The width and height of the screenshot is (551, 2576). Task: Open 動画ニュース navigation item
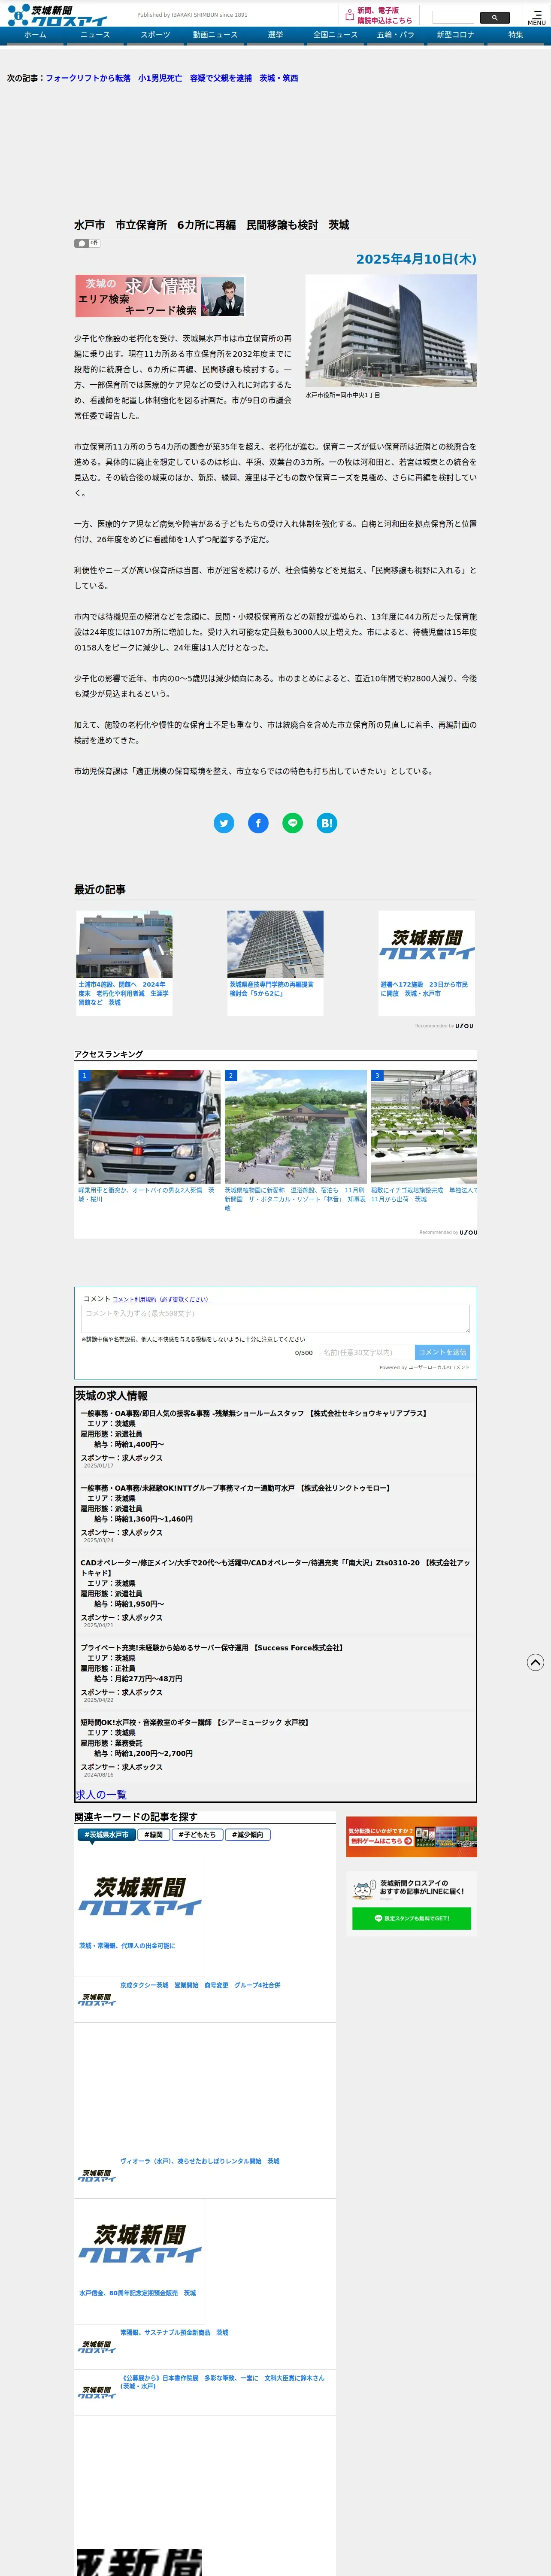coord(215,35)
